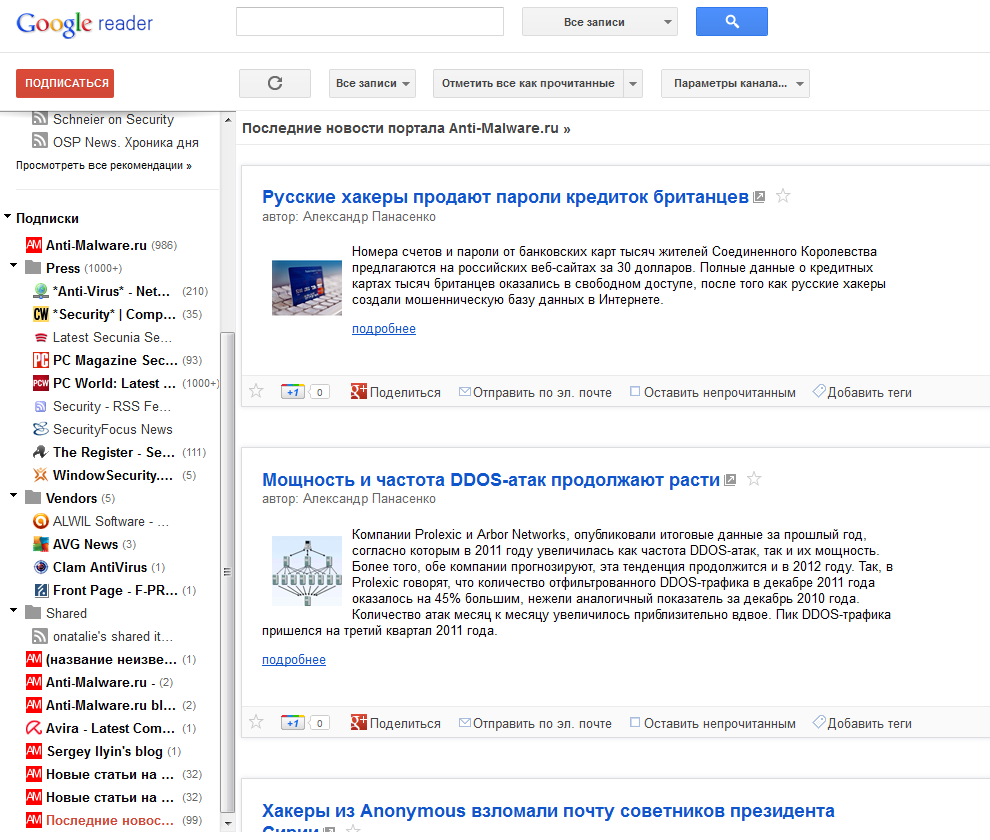
Task: Open British credit cards article in new window icon
Action: click(760, 197)
